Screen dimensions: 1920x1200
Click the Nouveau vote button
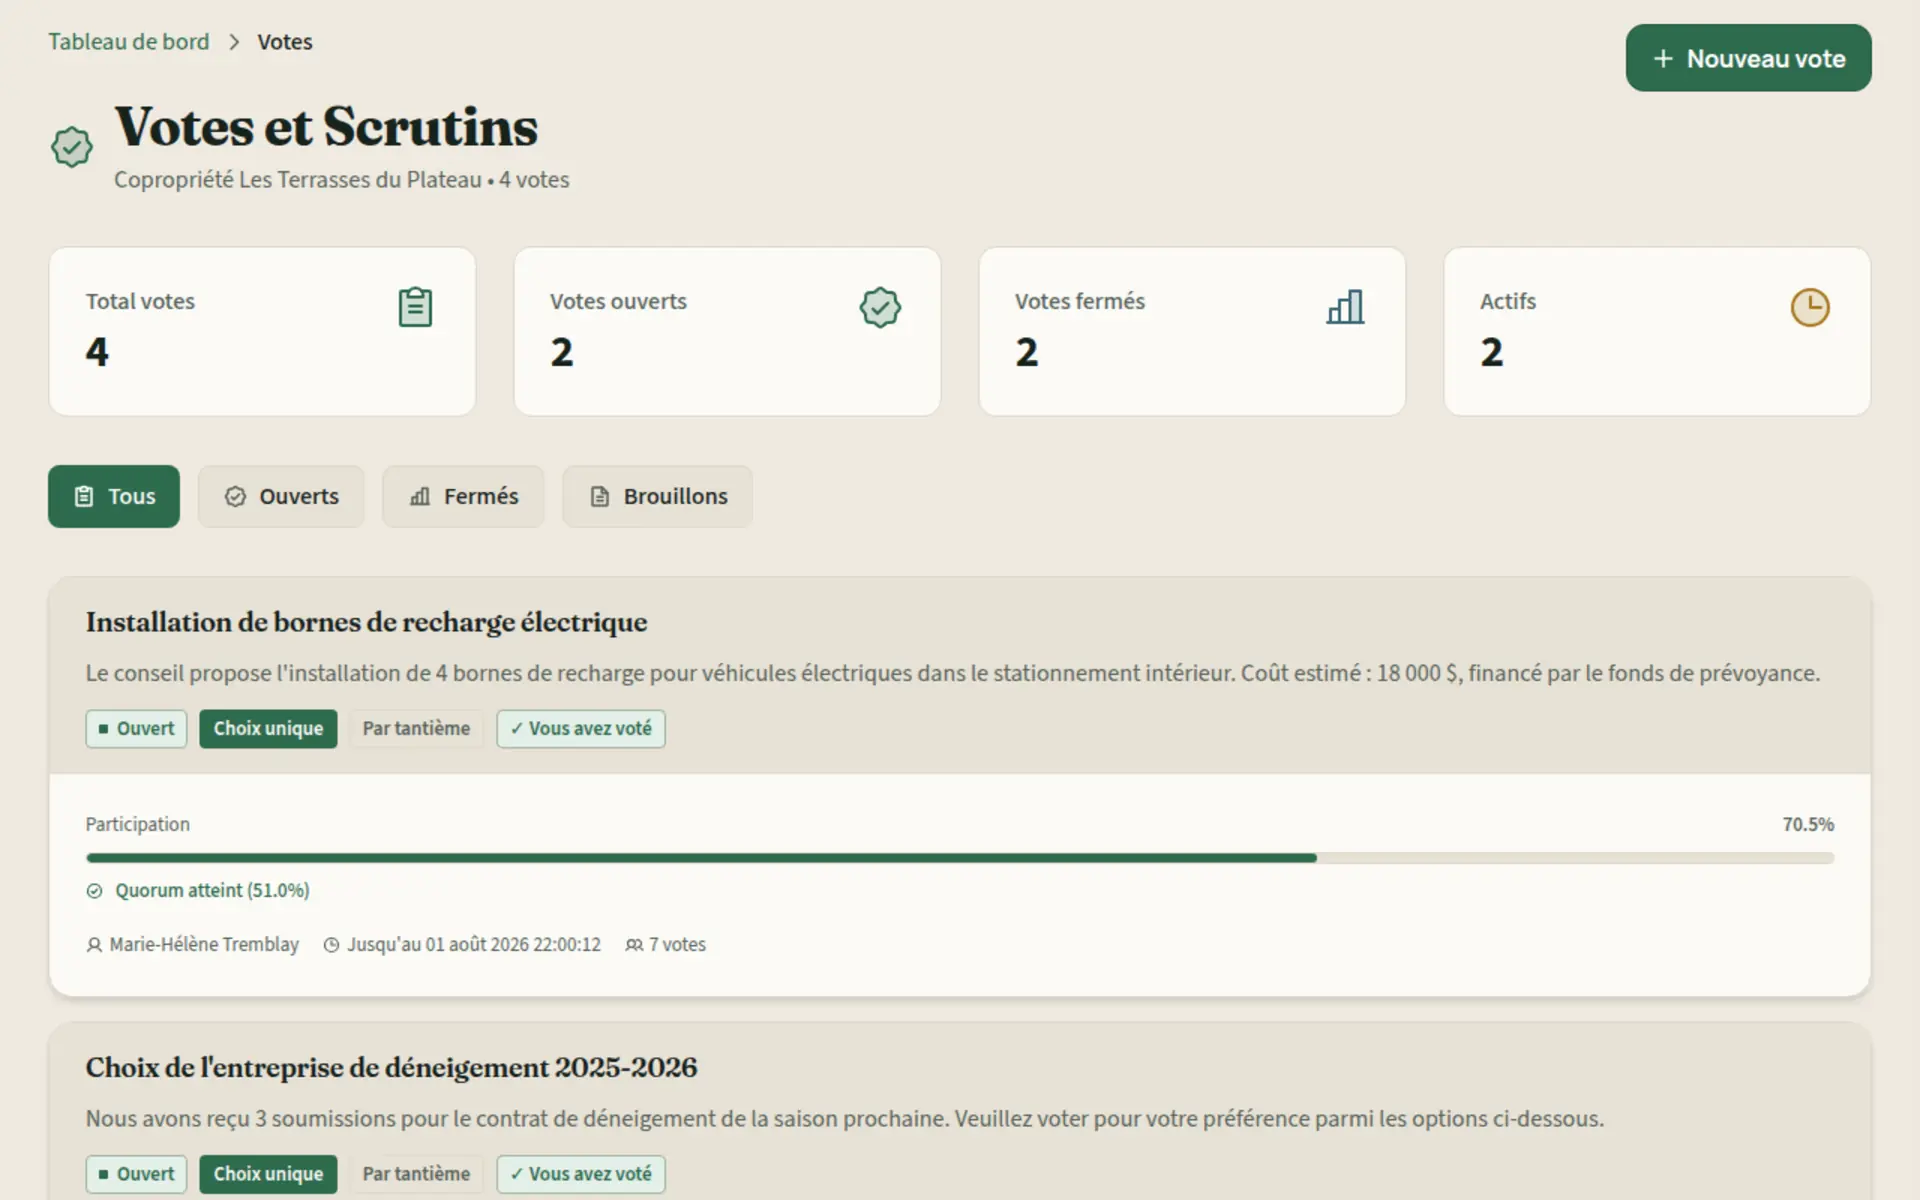click(1748, 58)
